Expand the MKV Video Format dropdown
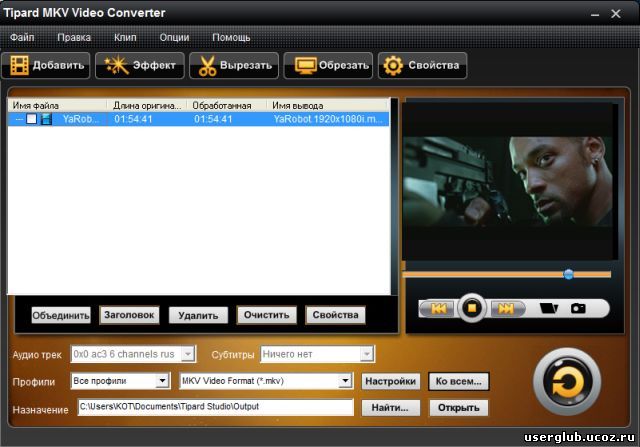 tap(345, 381)
